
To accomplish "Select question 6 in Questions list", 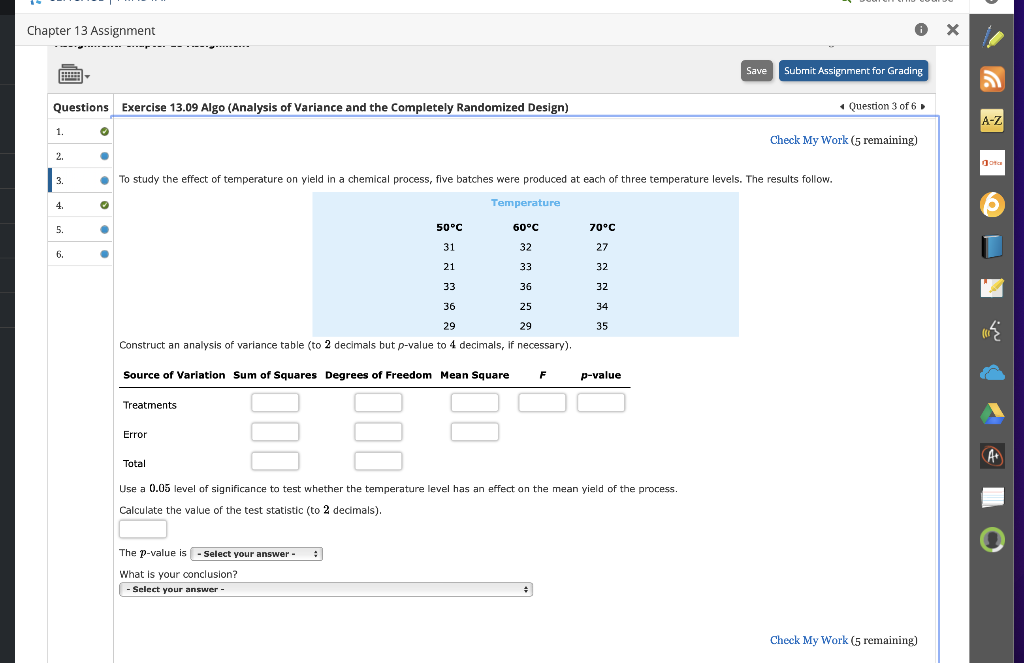I will click(x=80, y=254).
